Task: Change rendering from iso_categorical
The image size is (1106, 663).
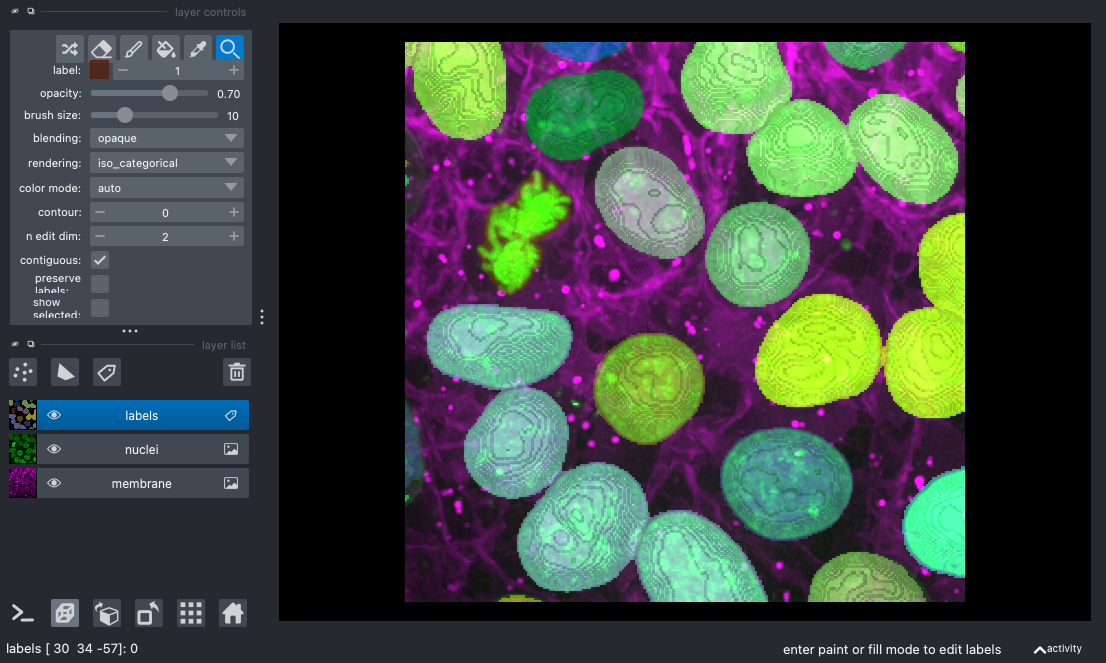Action: (166, 162)
